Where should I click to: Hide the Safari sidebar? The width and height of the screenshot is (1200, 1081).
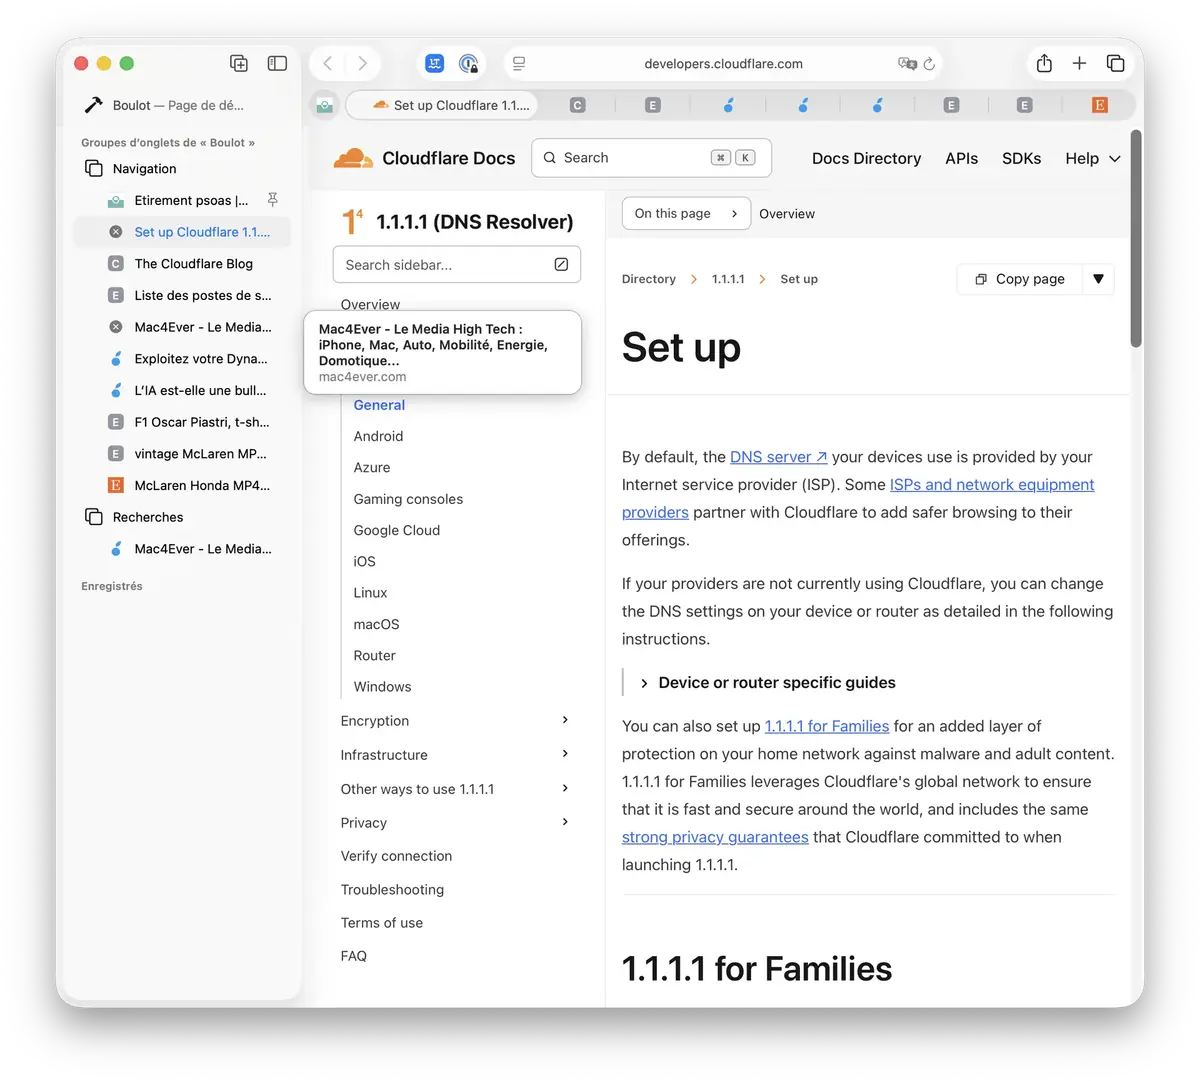277,64
